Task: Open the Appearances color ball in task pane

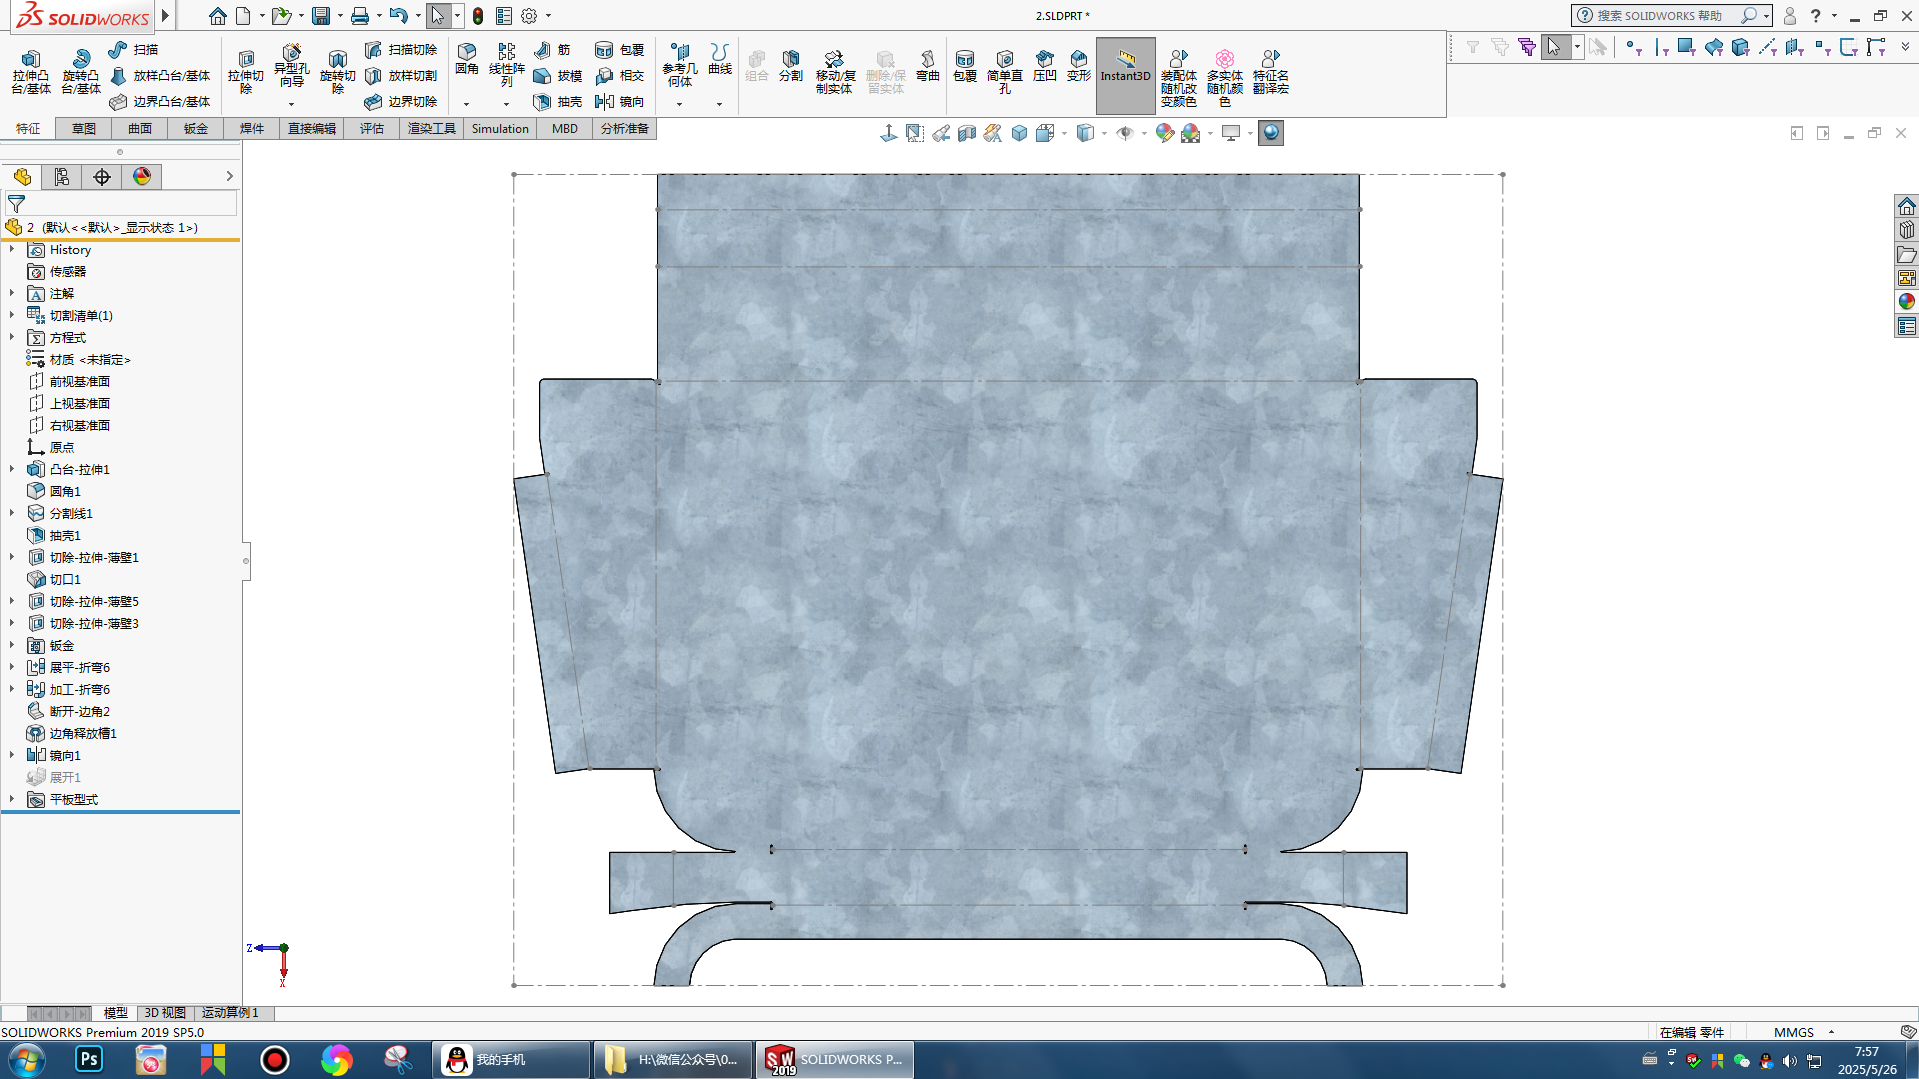Action: [1907, 301]
